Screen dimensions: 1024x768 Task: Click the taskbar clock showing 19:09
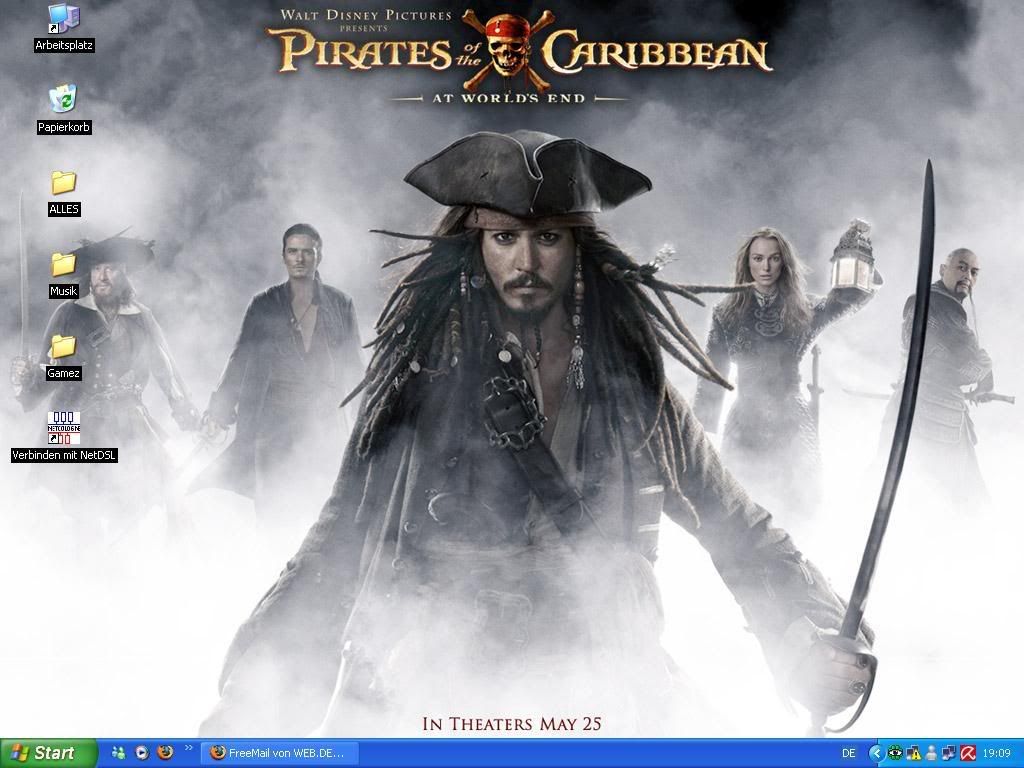pos(996,753)
